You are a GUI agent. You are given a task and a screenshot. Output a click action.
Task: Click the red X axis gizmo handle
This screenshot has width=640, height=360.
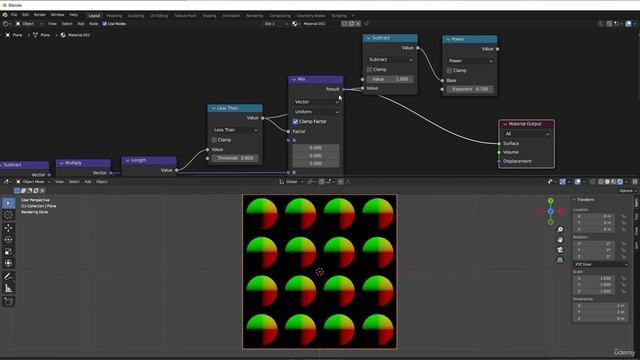561,211
